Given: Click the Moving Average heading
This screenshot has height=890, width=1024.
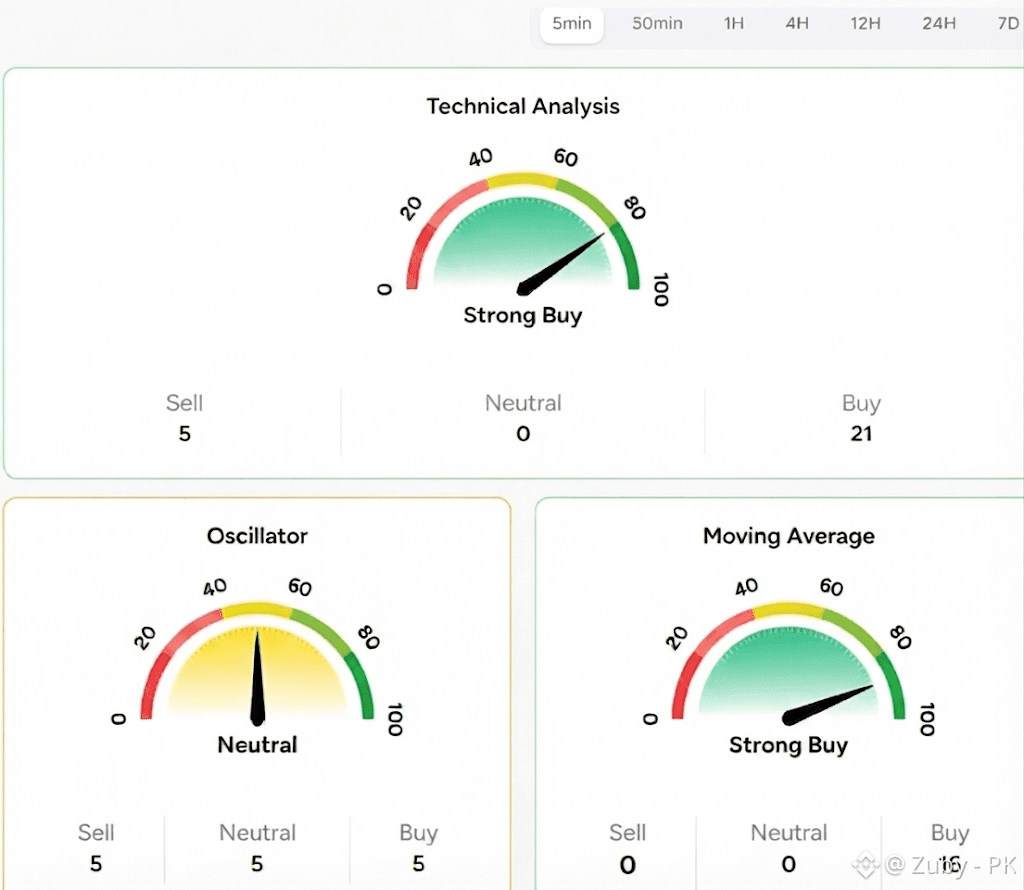Looking at the screenshot, I should point(789,536).
